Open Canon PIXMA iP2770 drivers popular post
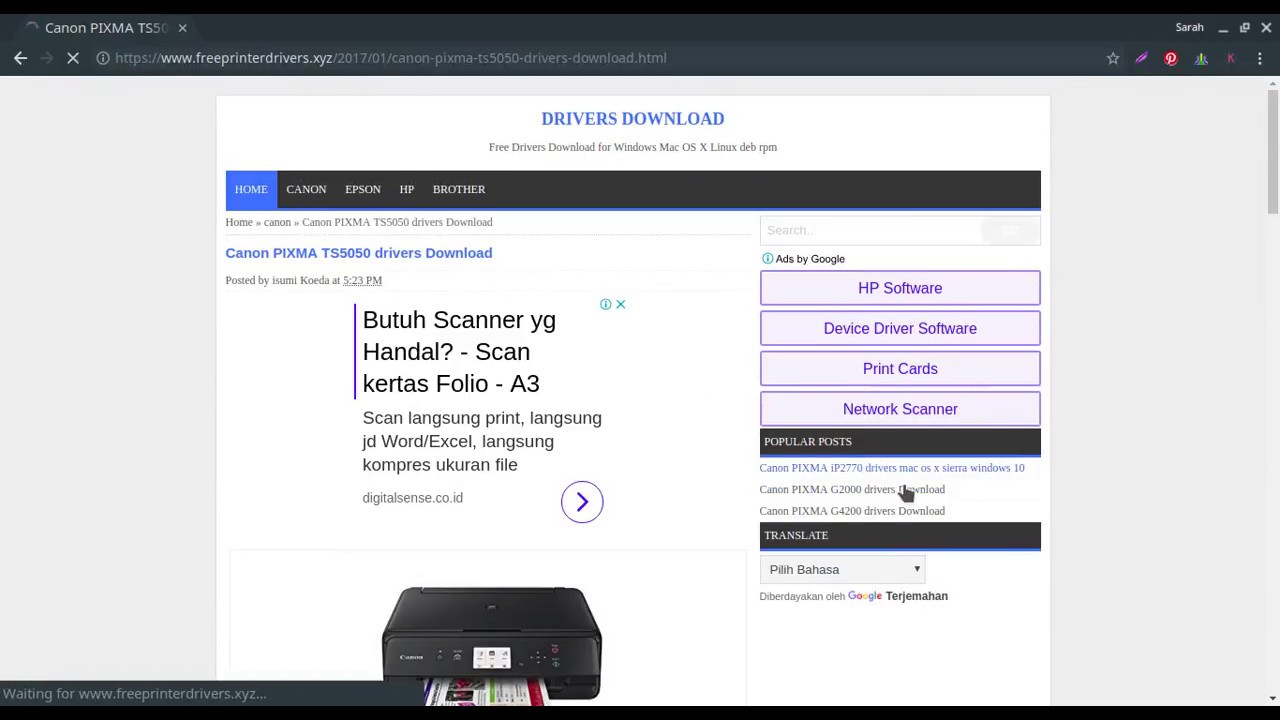1280x720 pixels. 892,468
